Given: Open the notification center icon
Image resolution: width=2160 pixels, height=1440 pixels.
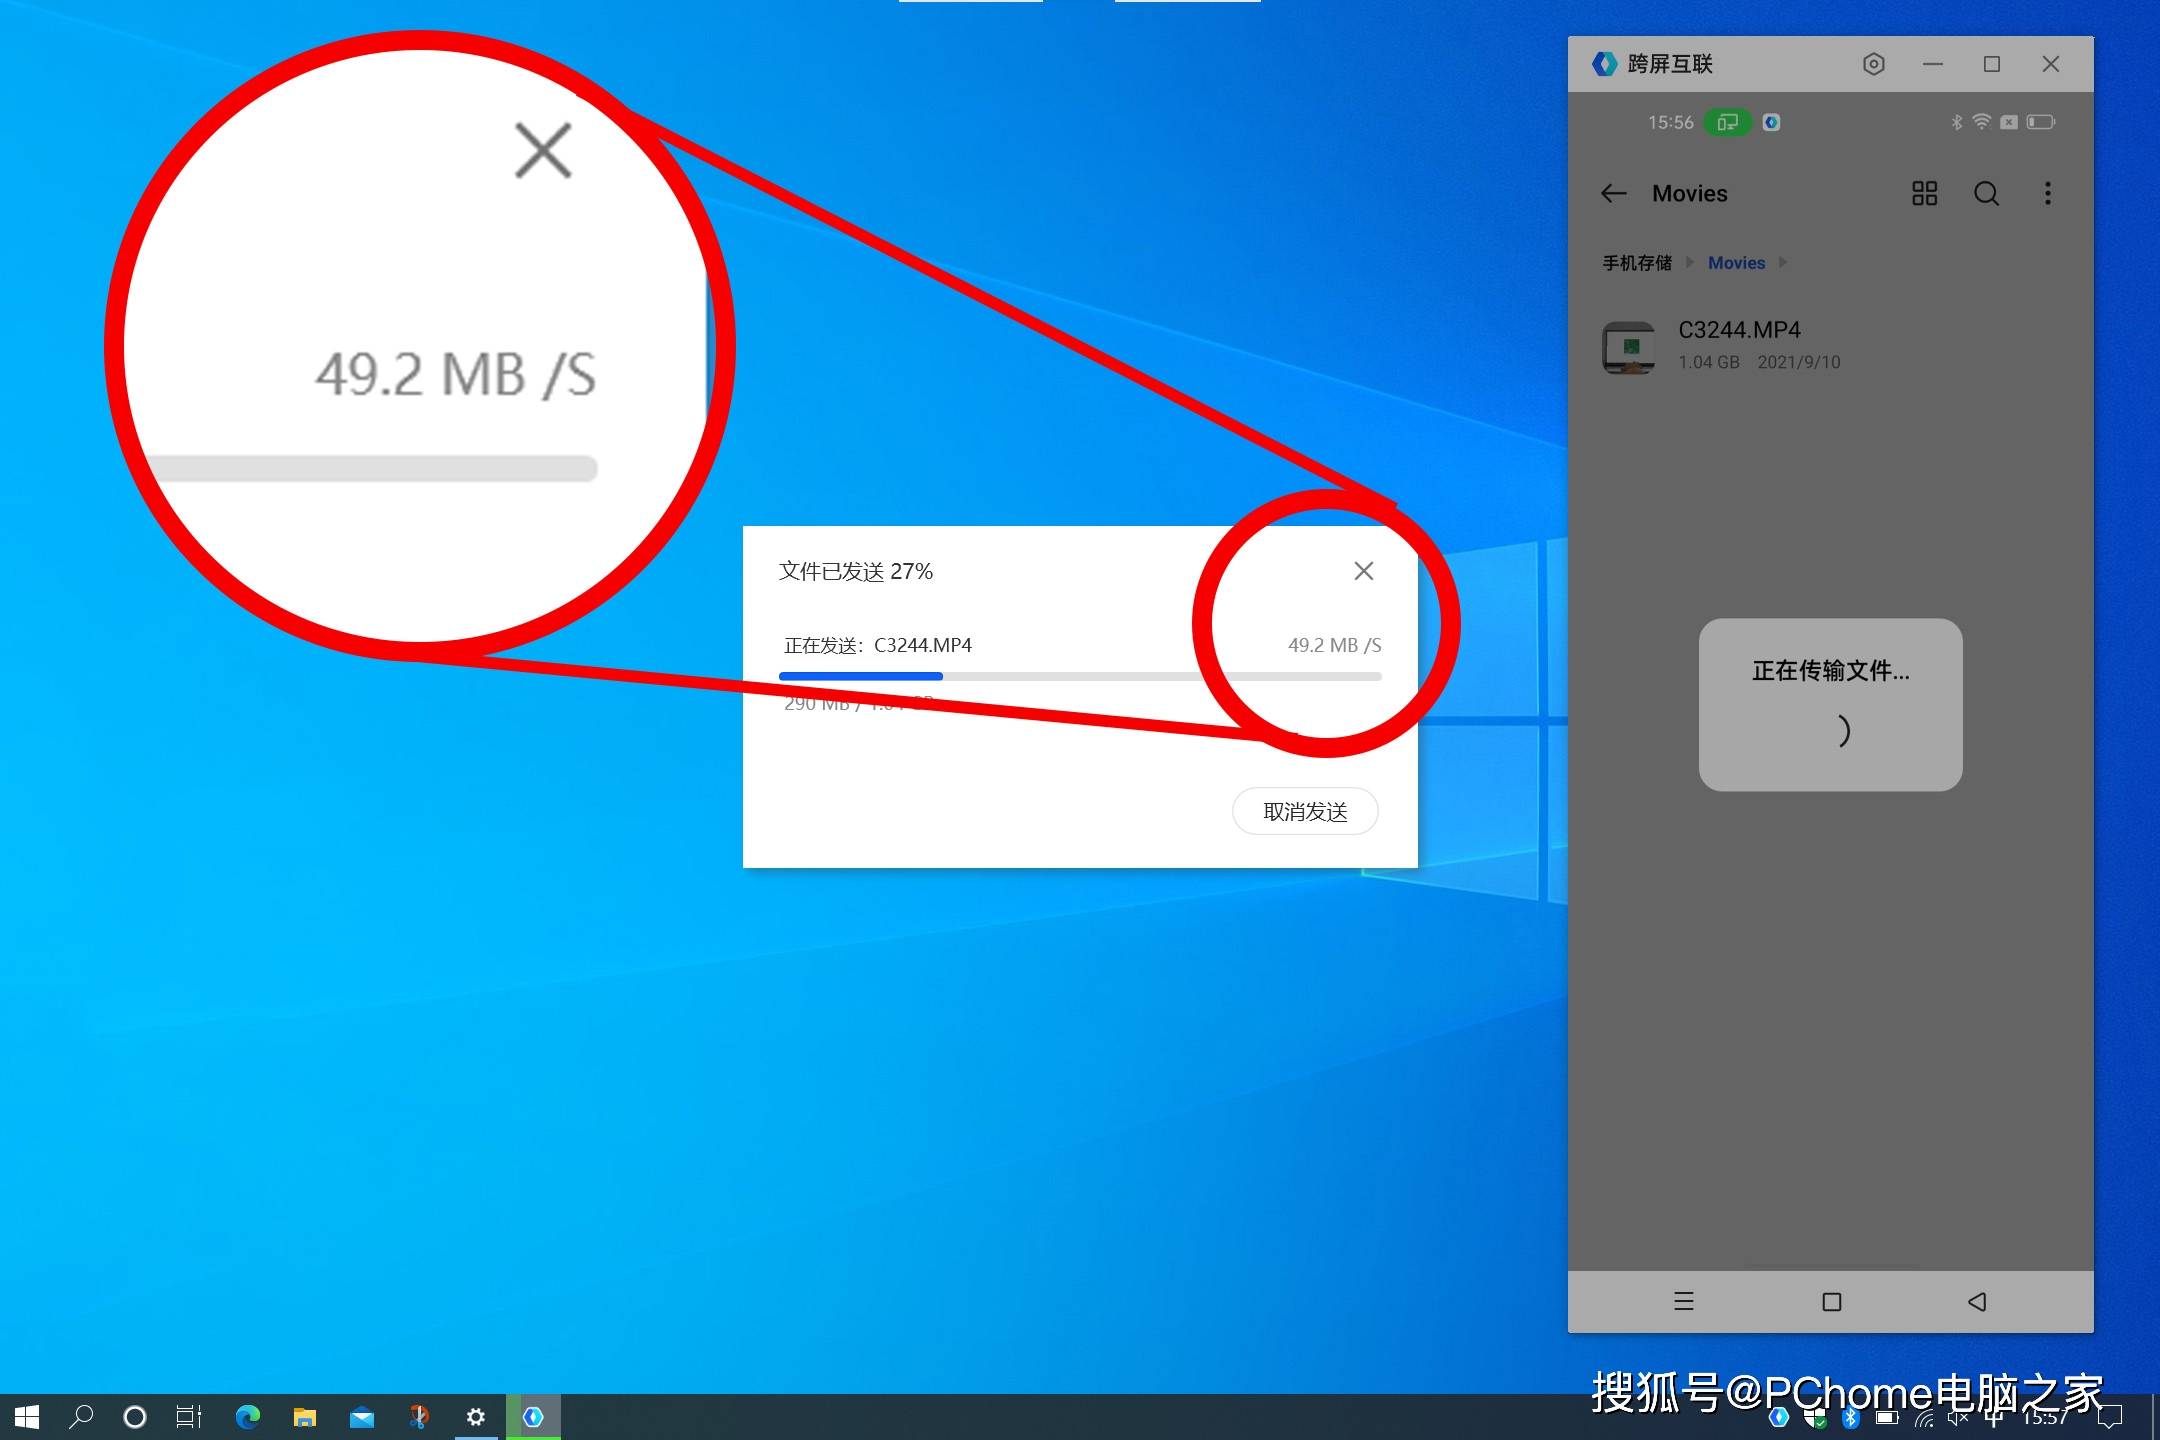Looking at the screenshot, I should point(2109,1417).
